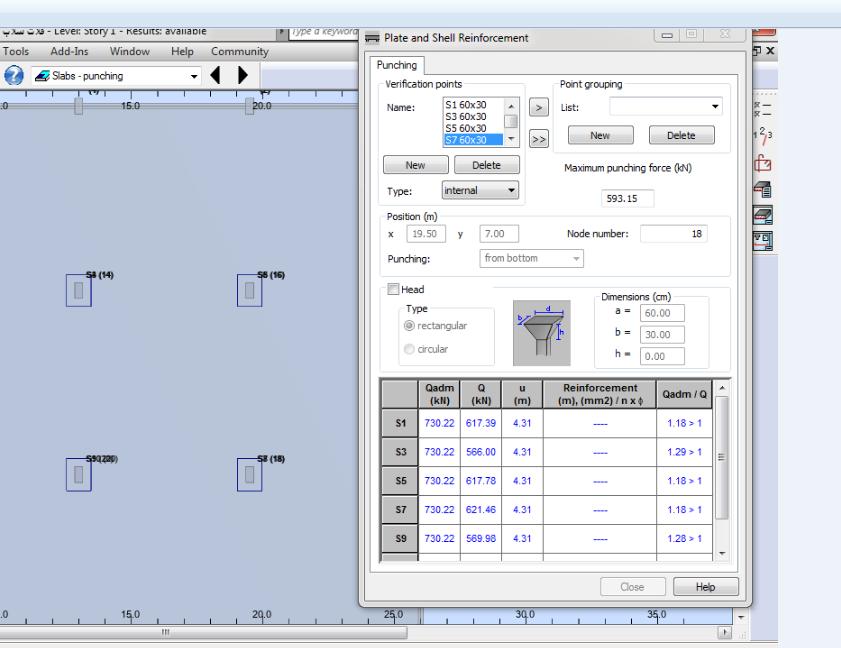Click row header S9 in results table
Screen dimensions: 841x648
coord(400,539)
